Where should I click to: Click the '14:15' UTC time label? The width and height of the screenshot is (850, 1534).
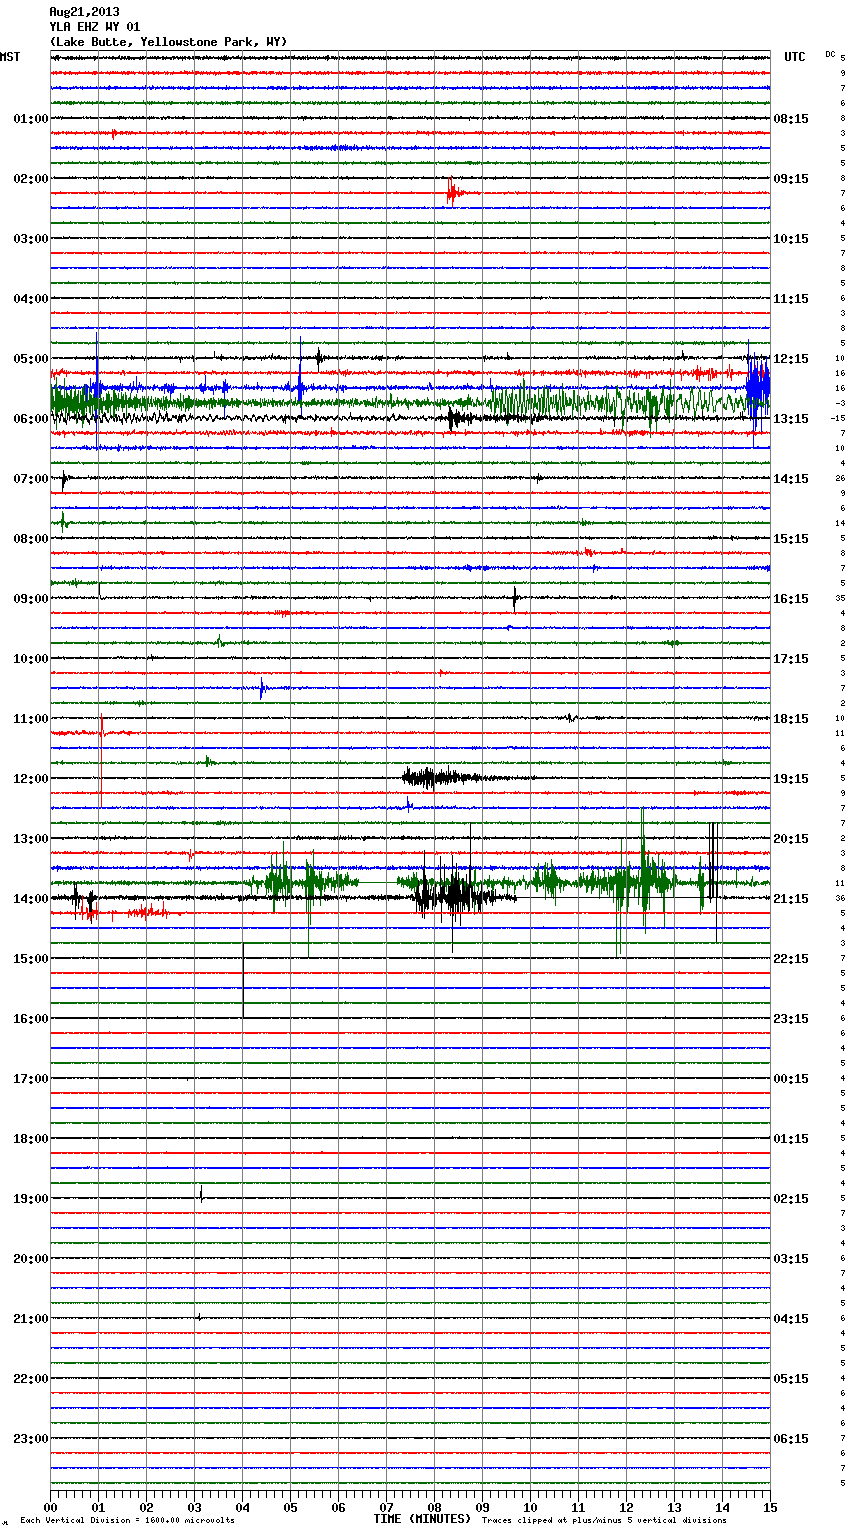791,479
